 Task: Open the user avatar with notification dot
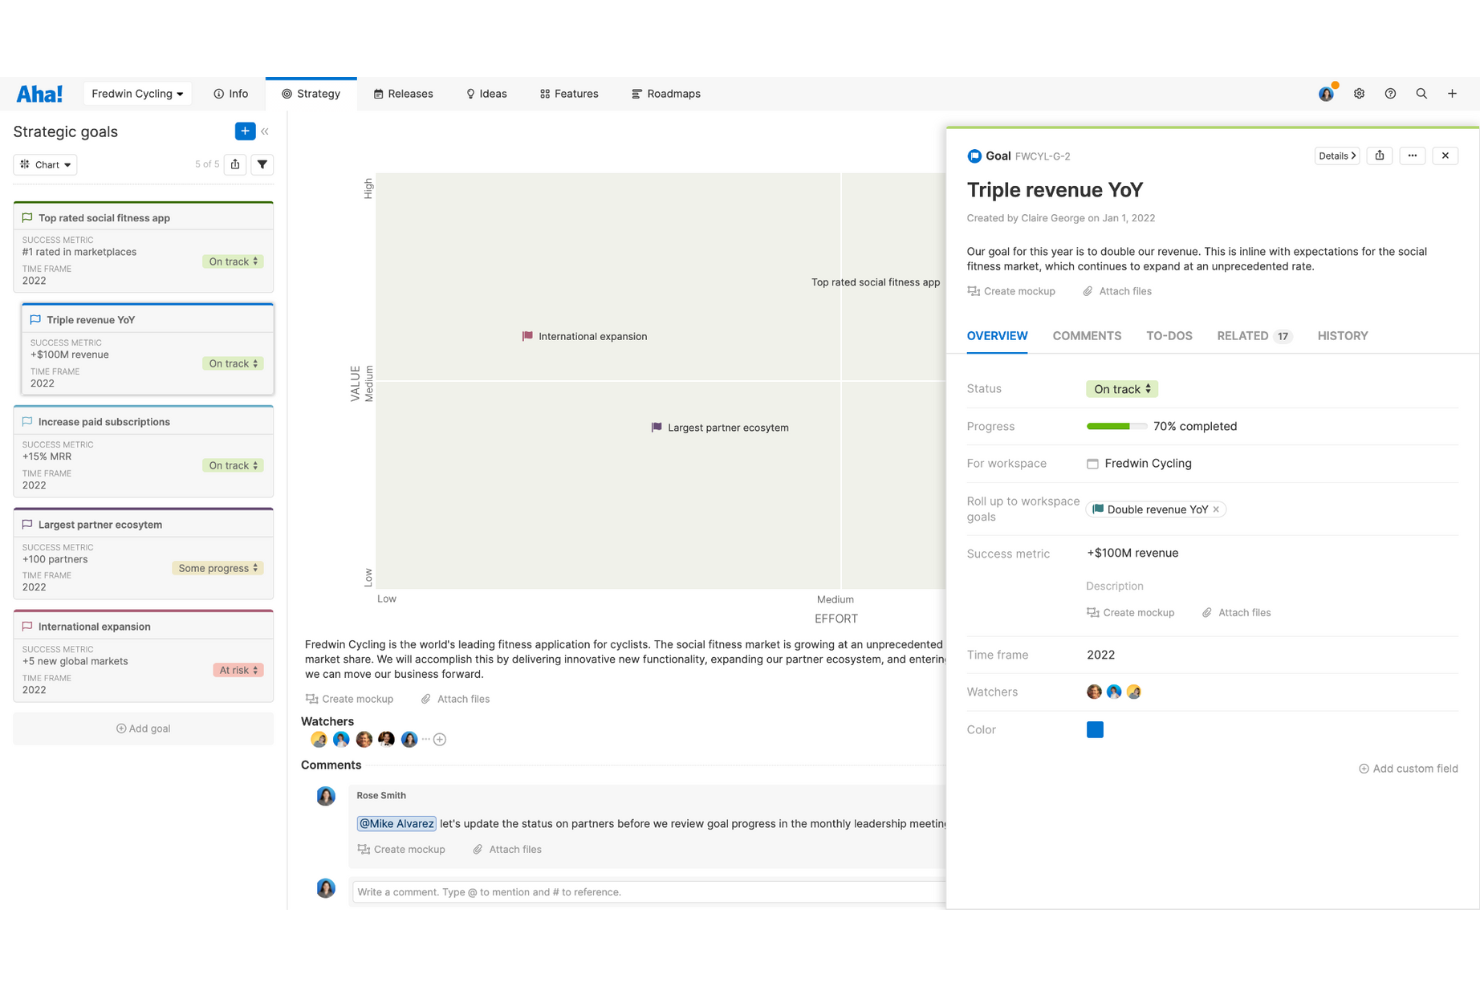tap(1327, 93)
